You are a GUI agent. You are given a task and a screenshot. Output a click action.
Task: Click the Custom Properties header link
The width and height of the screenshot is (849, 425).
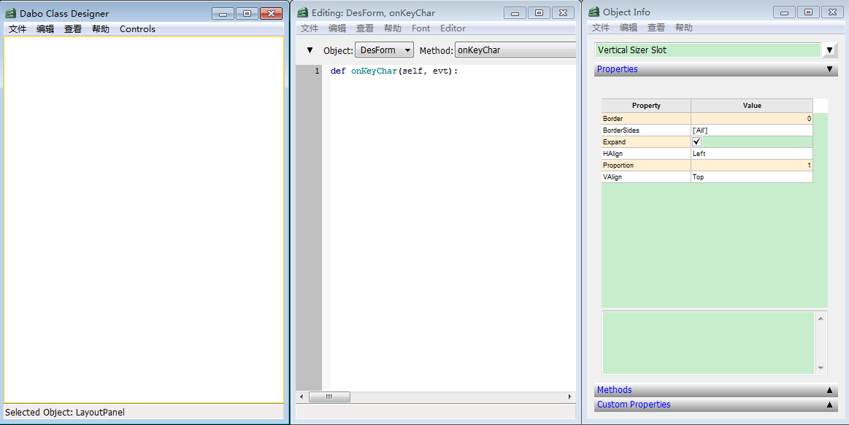pos(634,404)
